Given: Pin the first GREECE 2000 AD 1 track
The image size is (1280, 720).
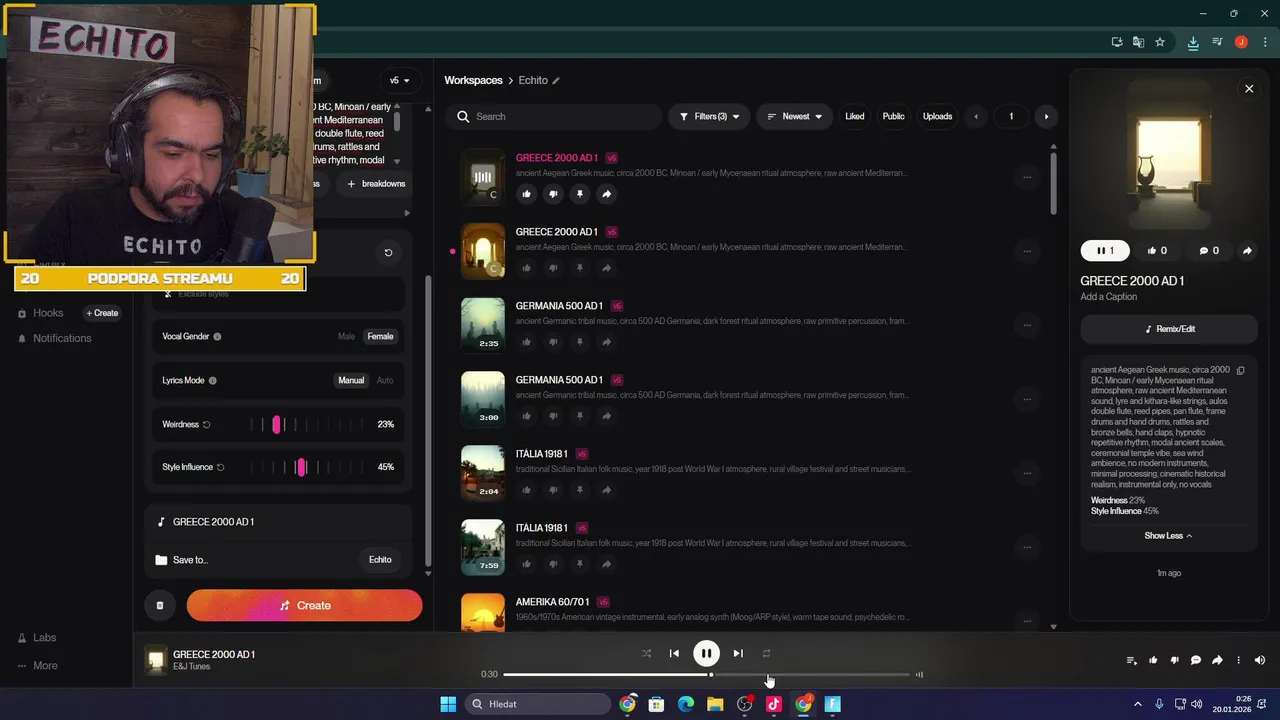Looking at the screenshot, I should [x=579, y=194].
